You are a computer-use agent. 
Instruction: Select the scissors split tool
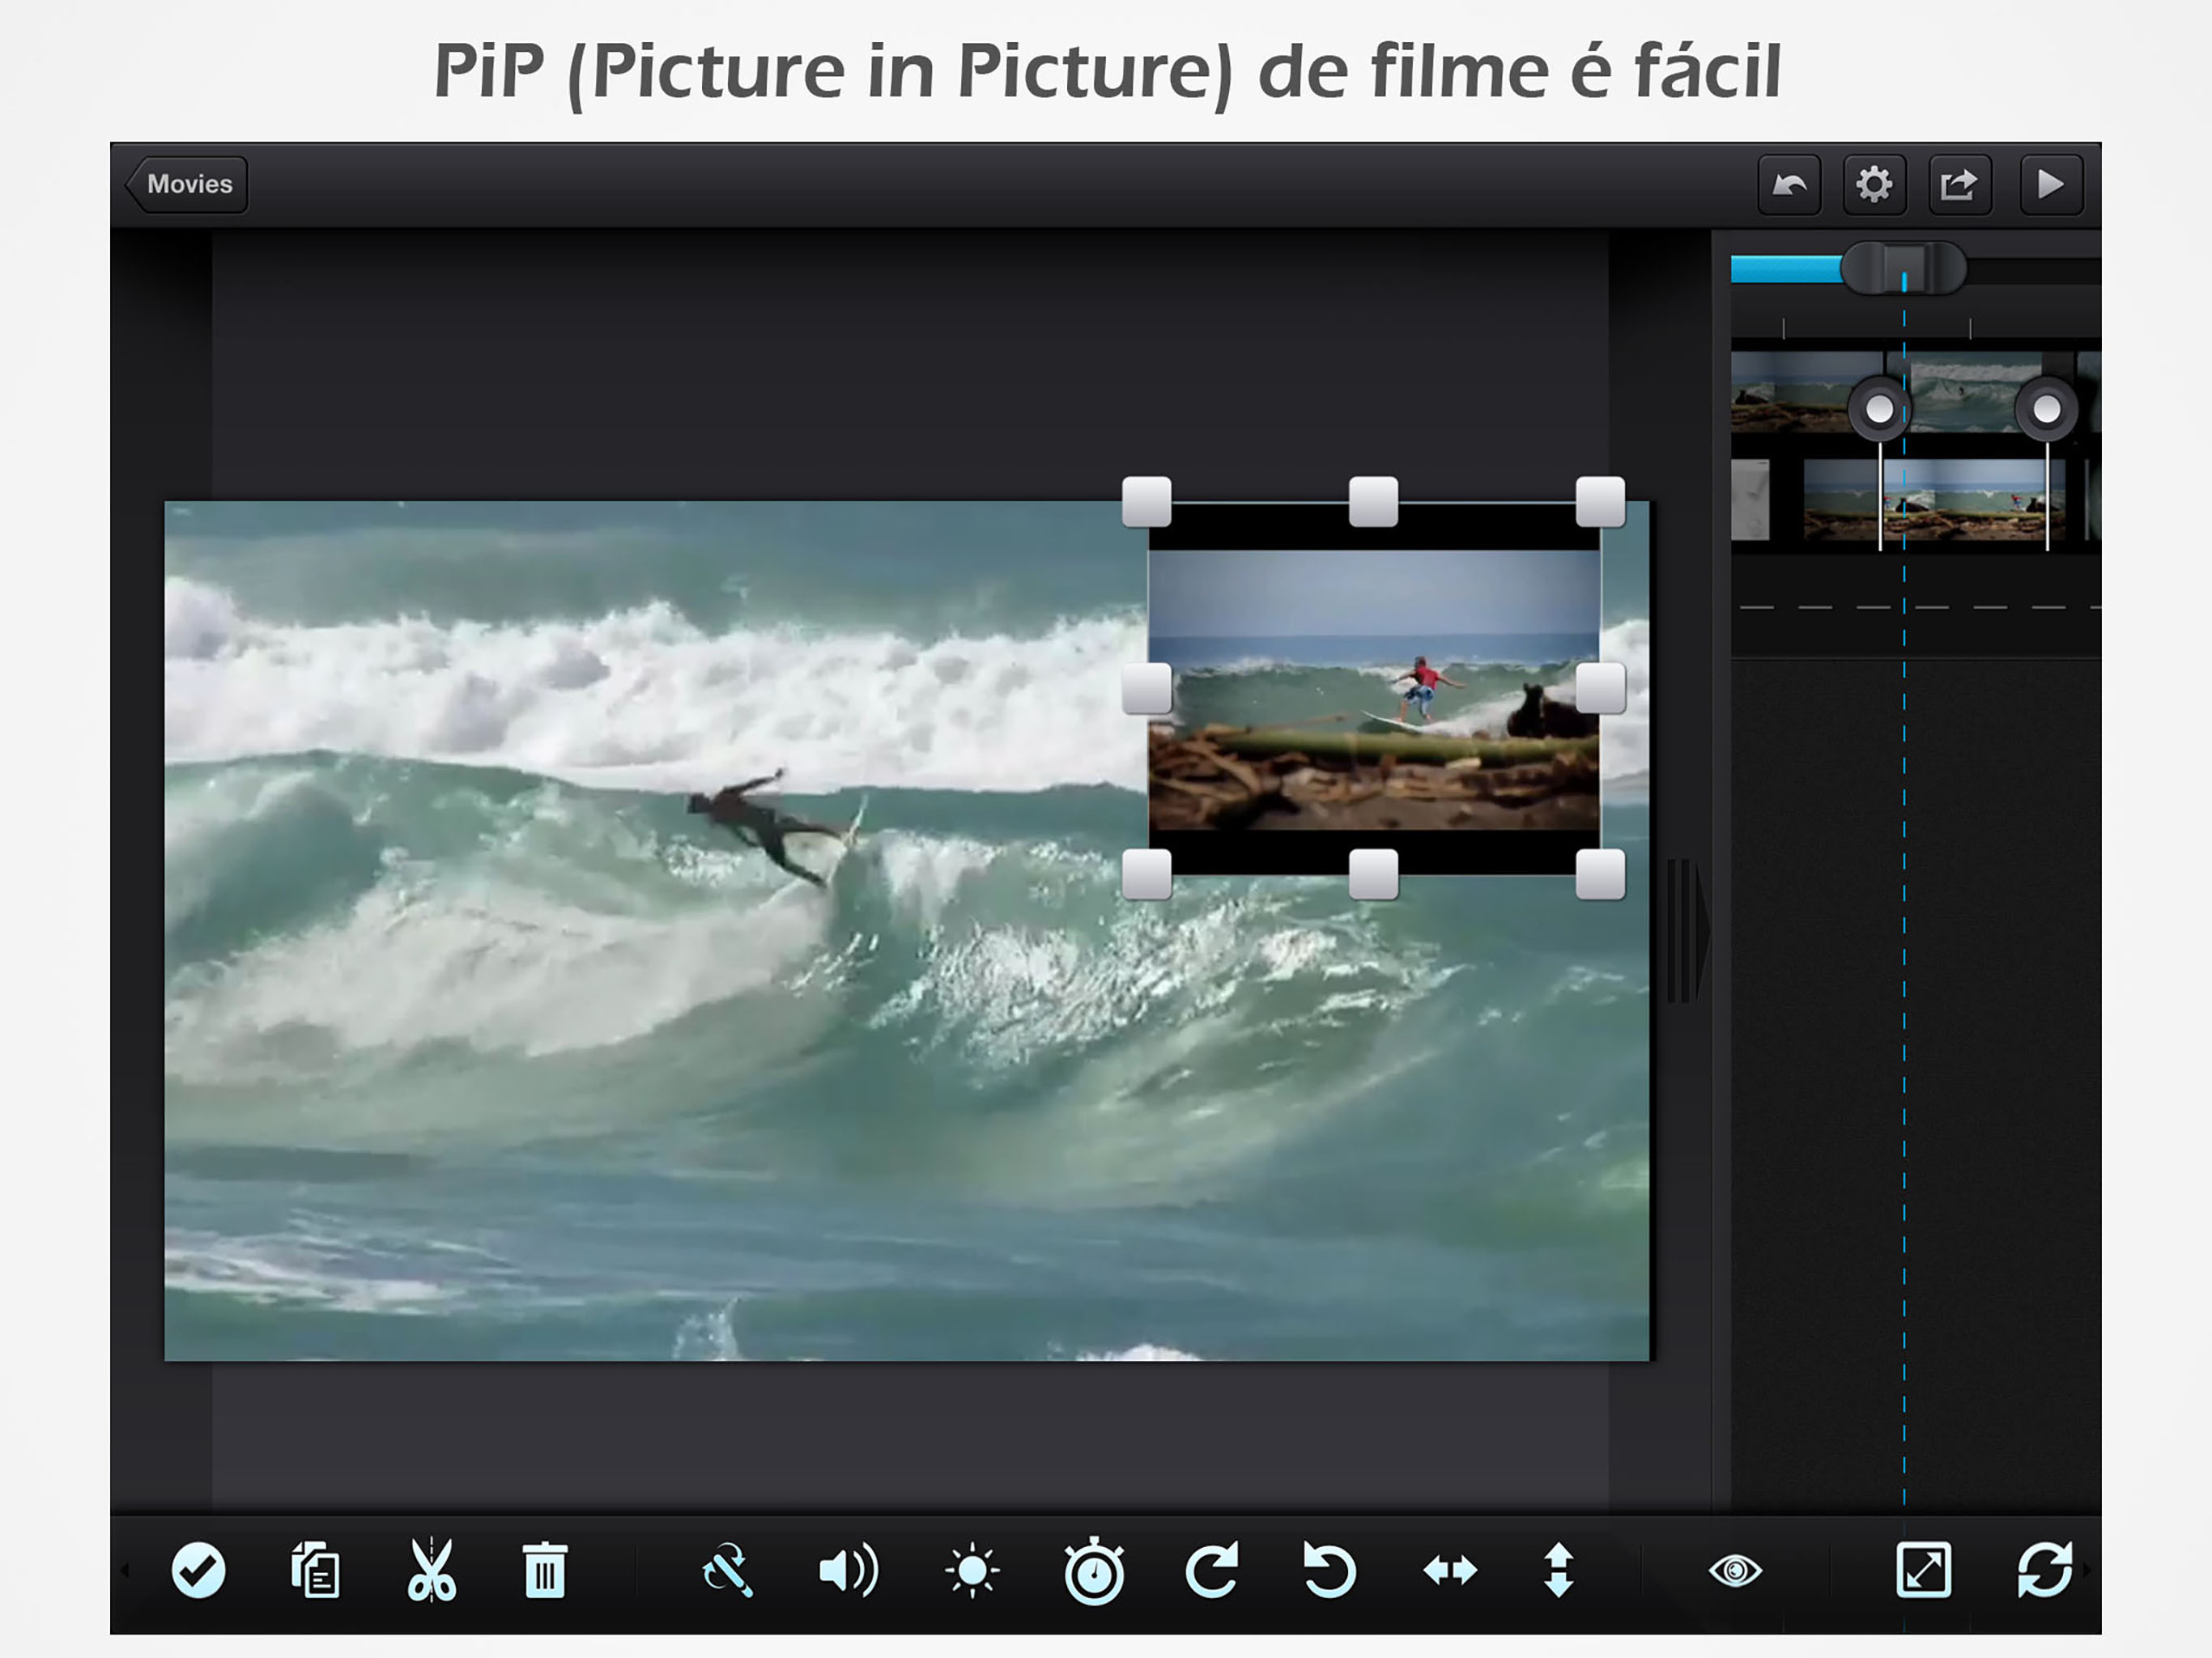point(431,1571)
